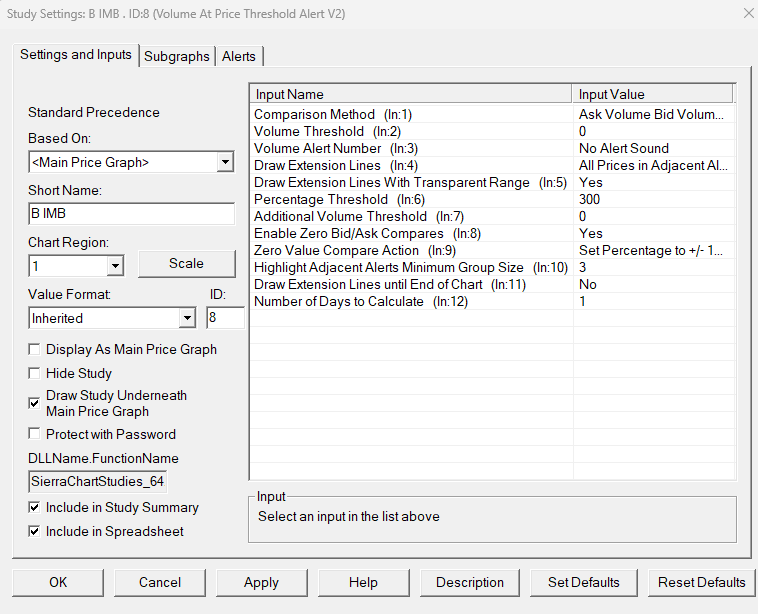Image resolution: width=758 pixels, height=614 pixels.
Task: Click the 'Set Percentage to +/- 1...' value
Action: (x=651, y=250)
